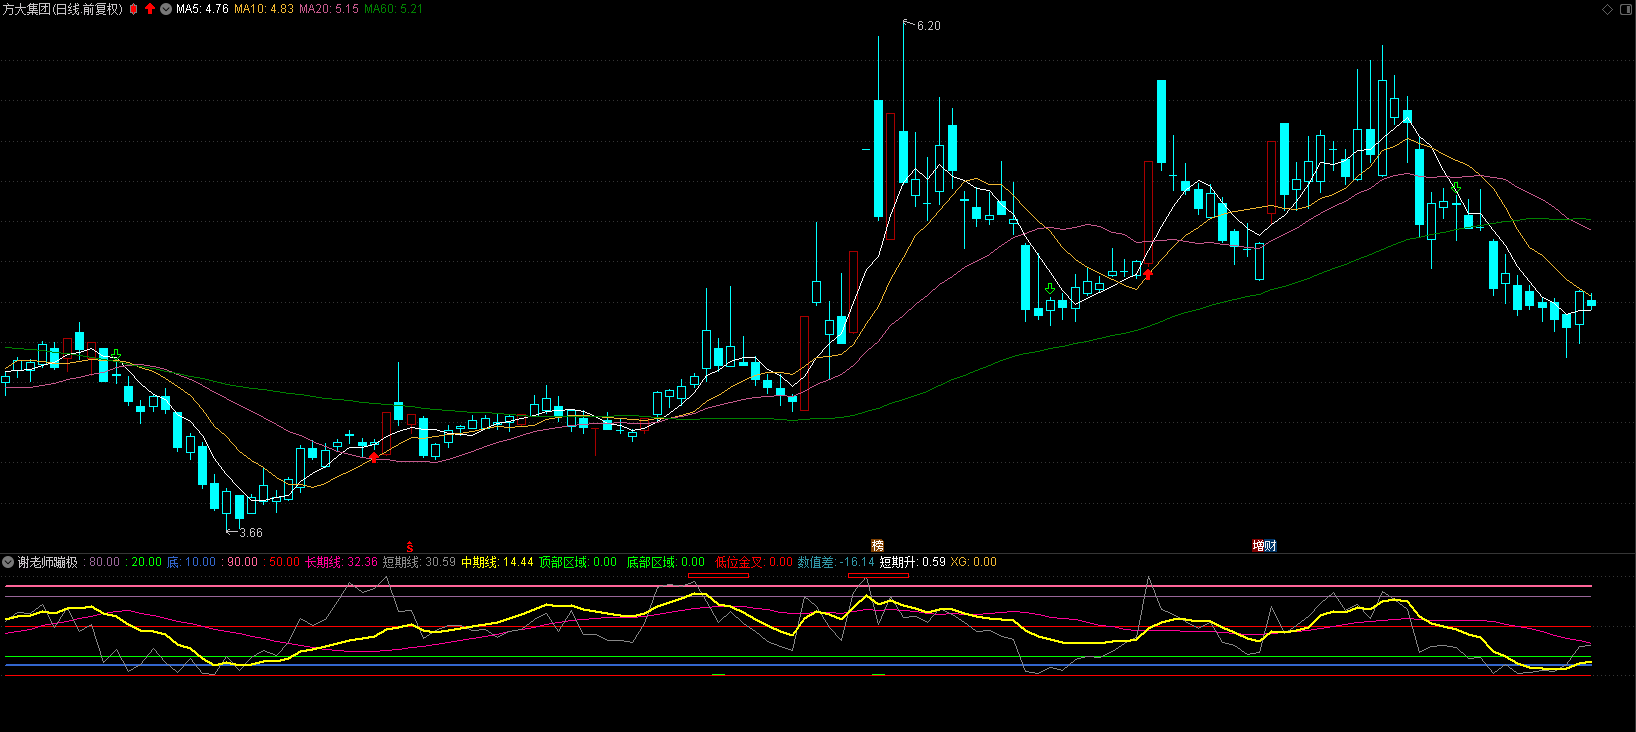1636x732 pixels.
Task: Click the left diamond icon at top right
Action: coord(1608,9)
